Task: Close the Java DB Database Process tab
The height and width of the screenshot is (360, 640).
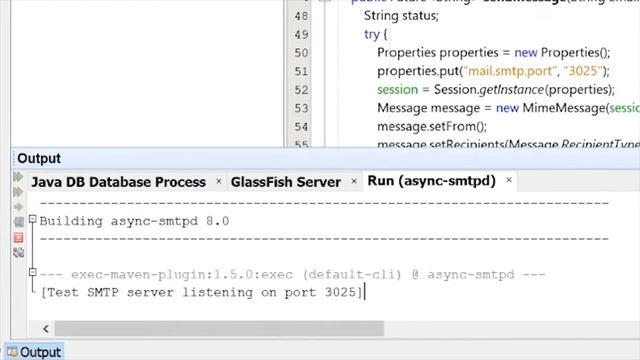Action: coord(219,181)
